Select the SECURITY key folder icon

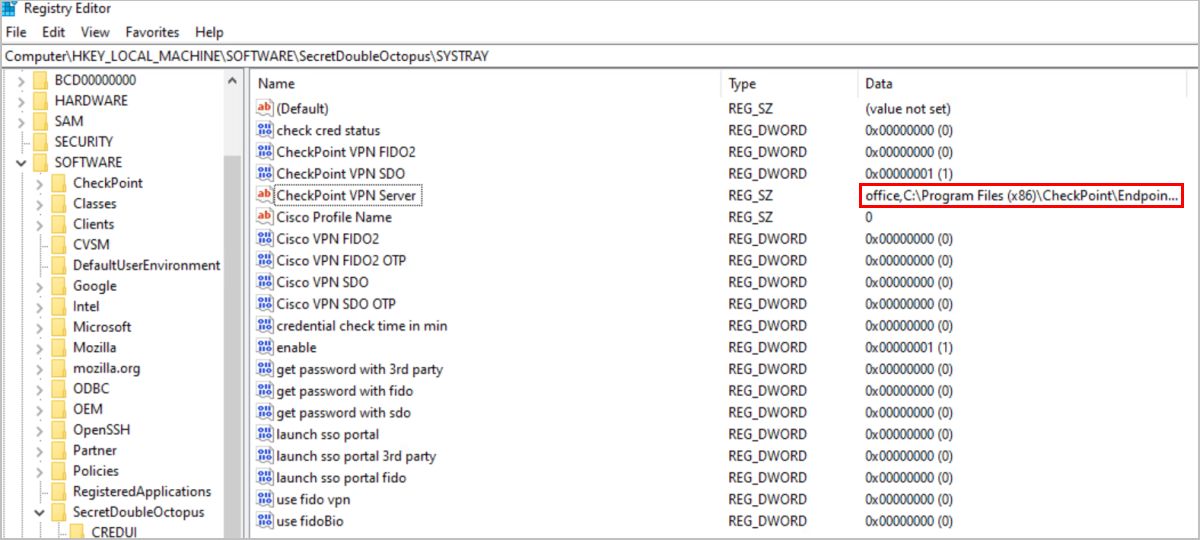(x=40, y=142)
